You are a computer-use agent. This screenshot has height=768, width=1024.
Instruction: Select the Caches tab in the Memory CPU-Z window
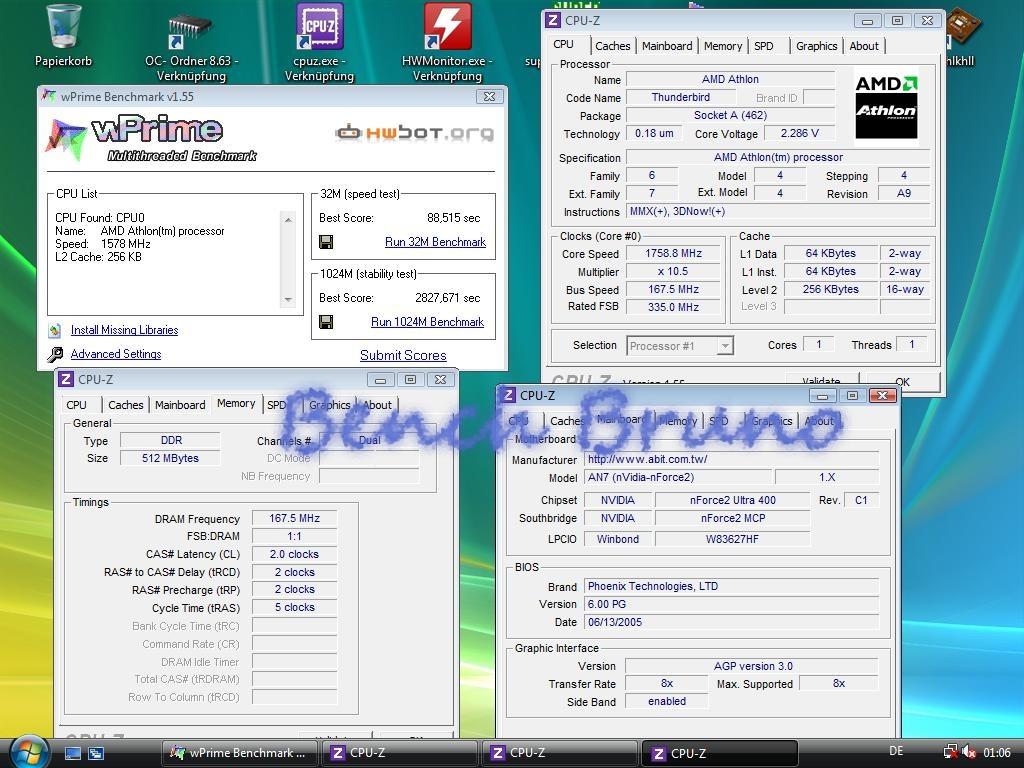click(125, 405)
